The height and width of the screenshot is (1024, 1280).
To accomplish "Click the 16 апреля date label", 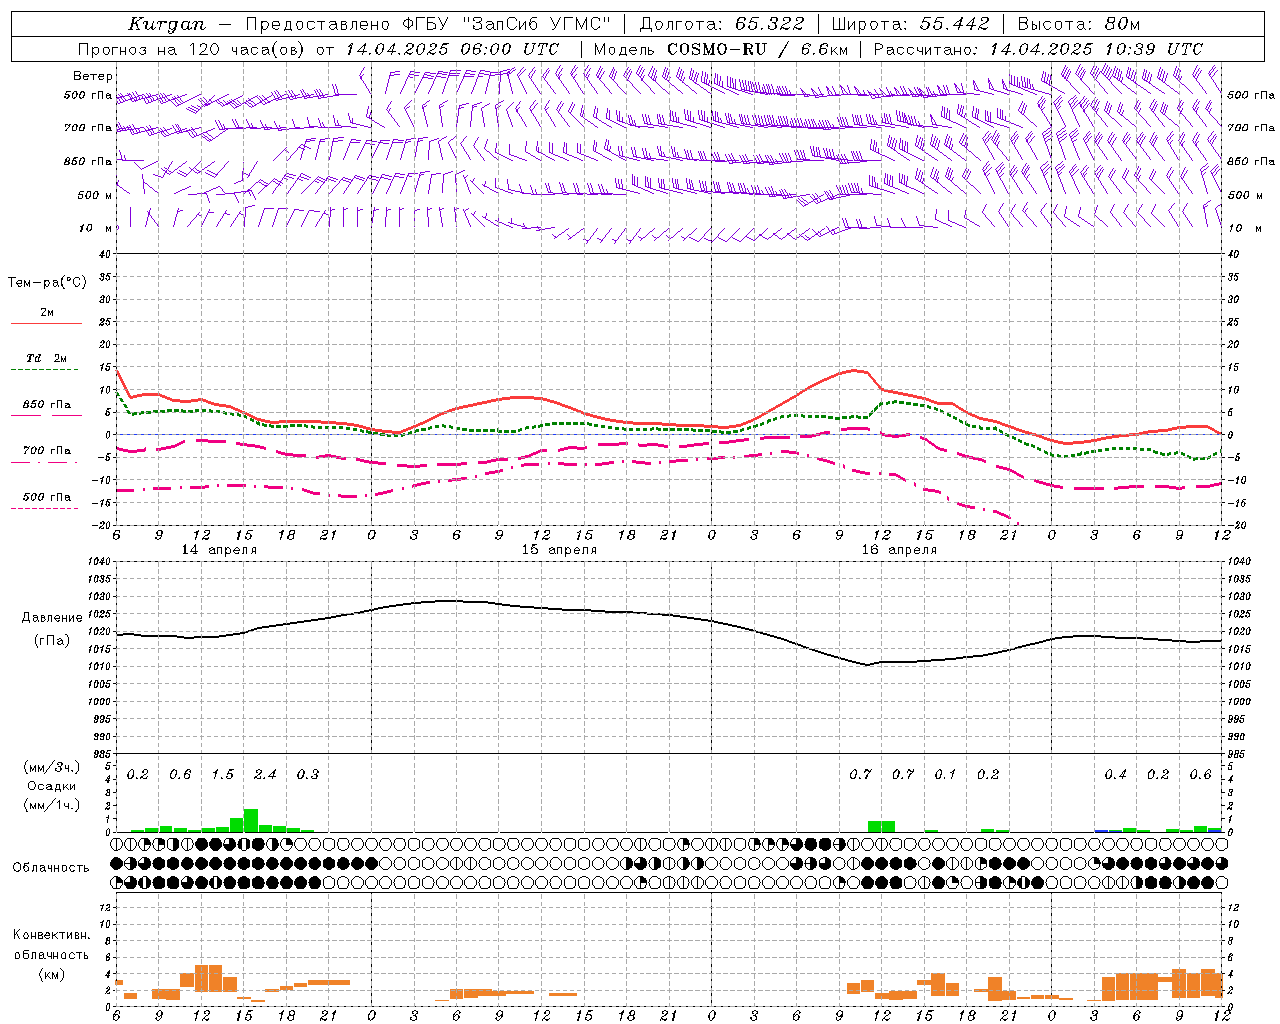I will [899, 550].
